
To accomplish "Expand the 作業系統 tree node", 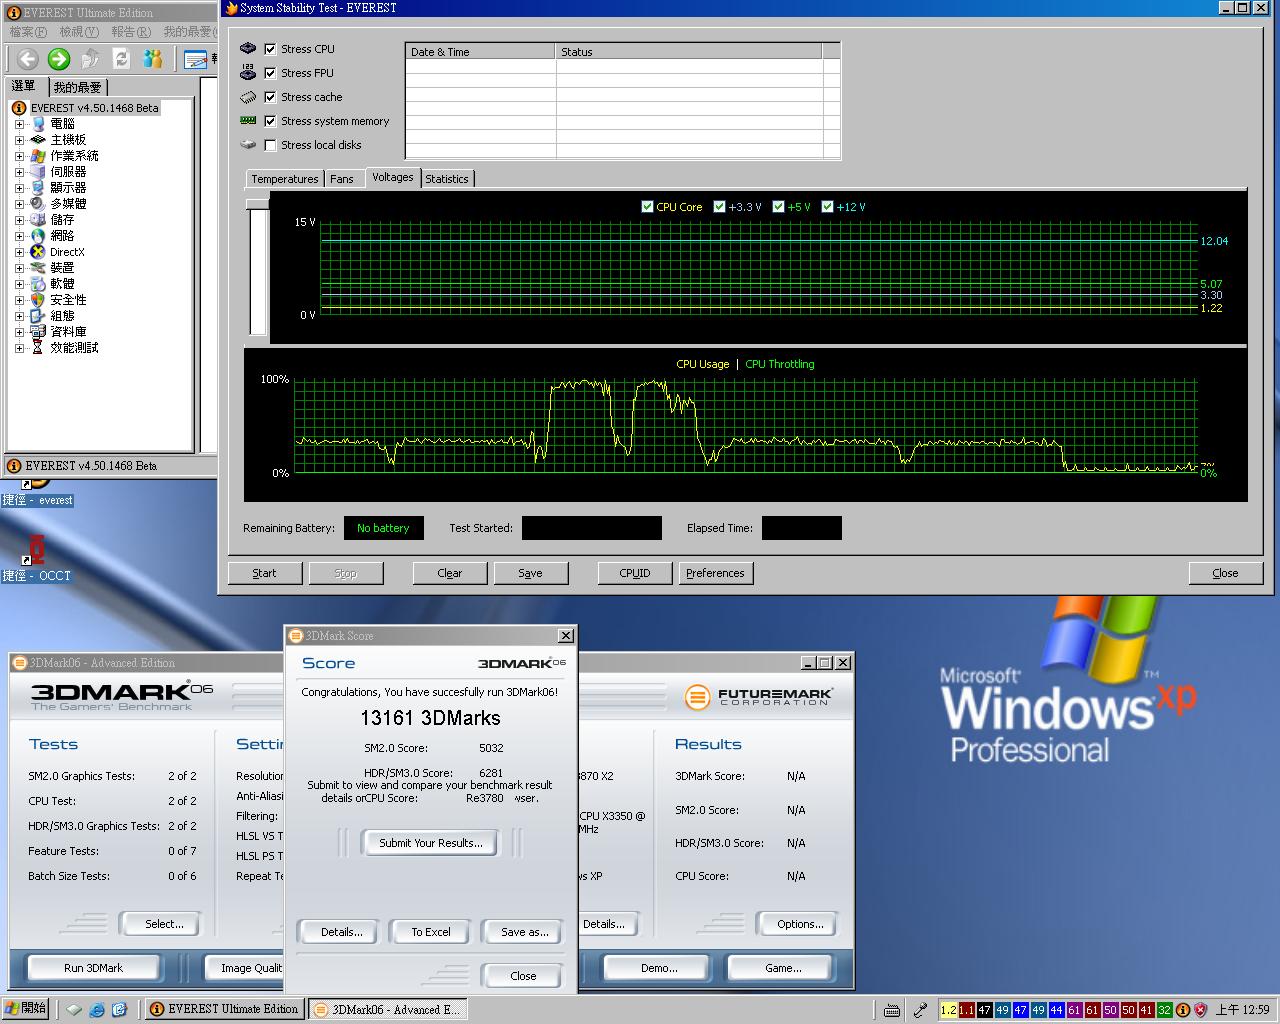I will coord(19,156).
